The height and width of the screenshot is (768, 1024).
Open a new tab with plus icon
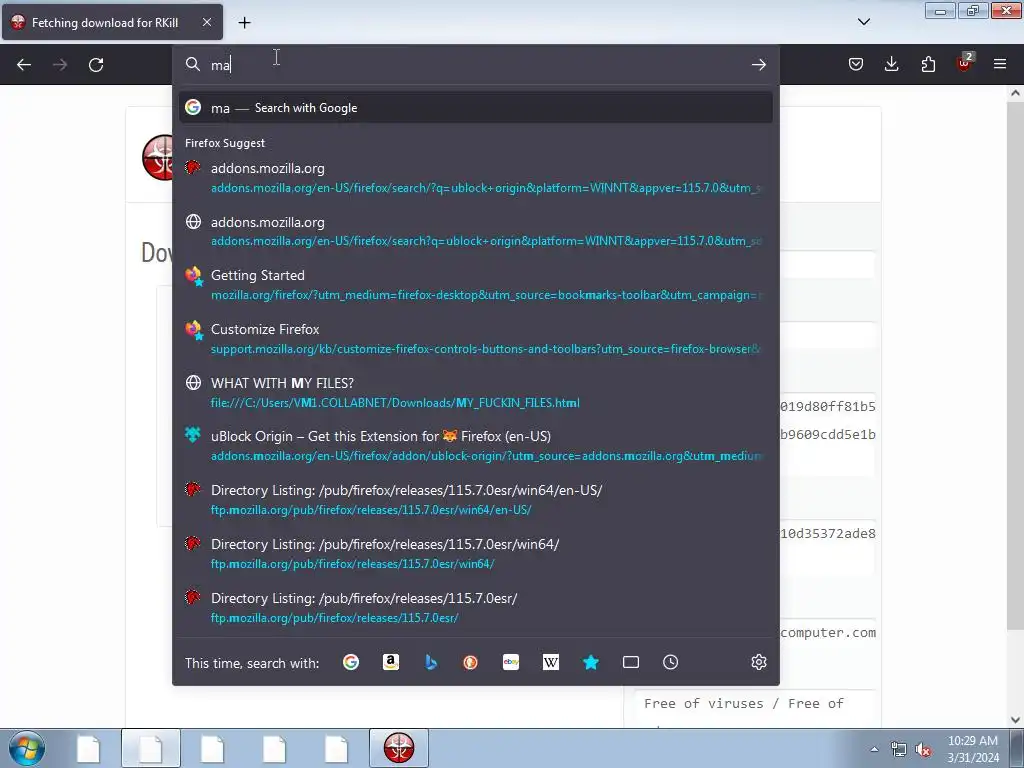click(244, 23)
